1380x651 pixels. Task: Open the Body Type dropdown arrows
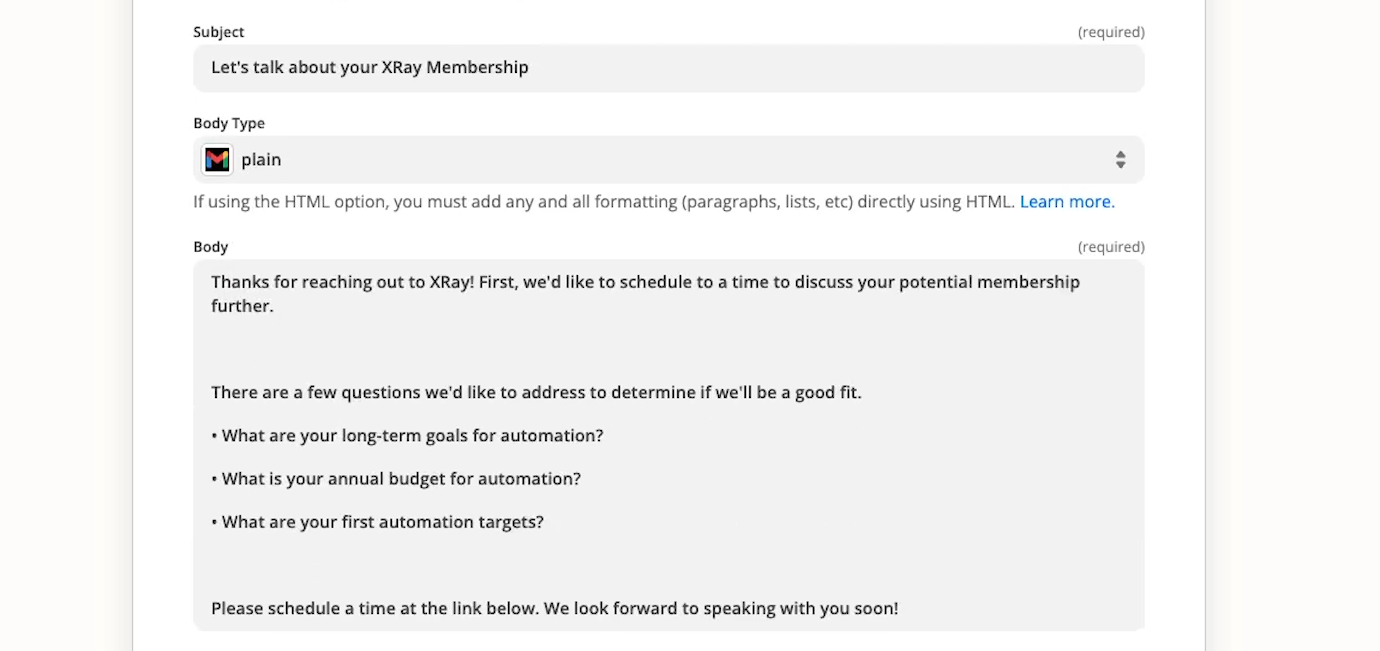tap(1120, 160)
